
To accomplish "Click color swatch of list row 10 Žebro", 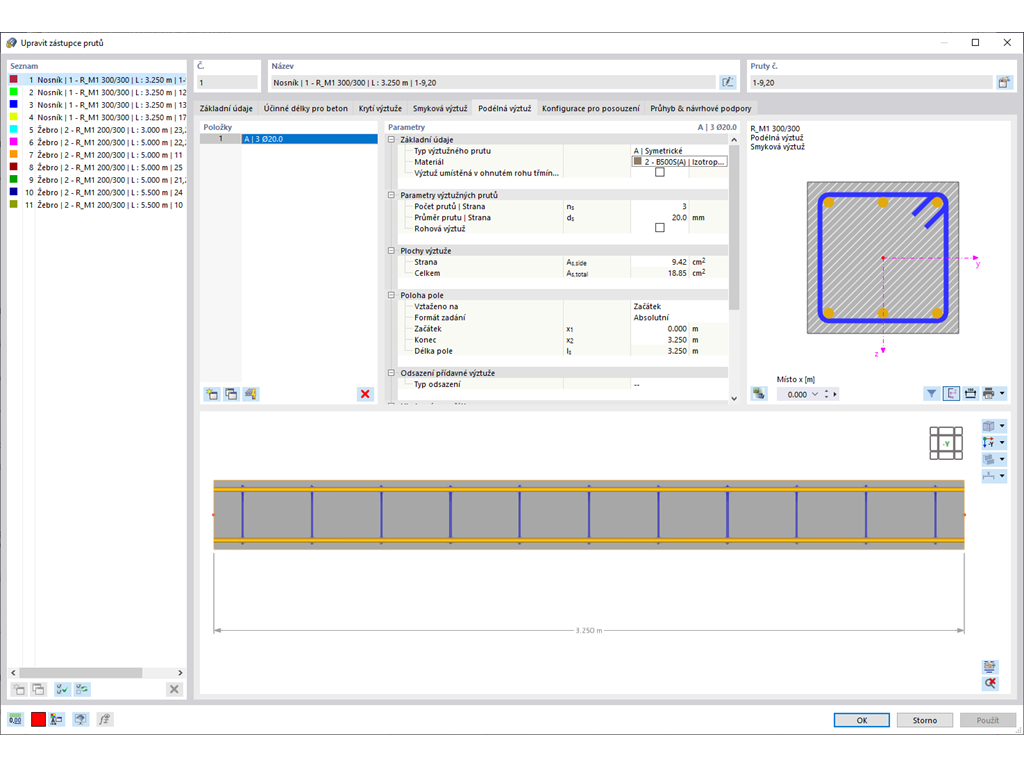I will tap(14, 192).
